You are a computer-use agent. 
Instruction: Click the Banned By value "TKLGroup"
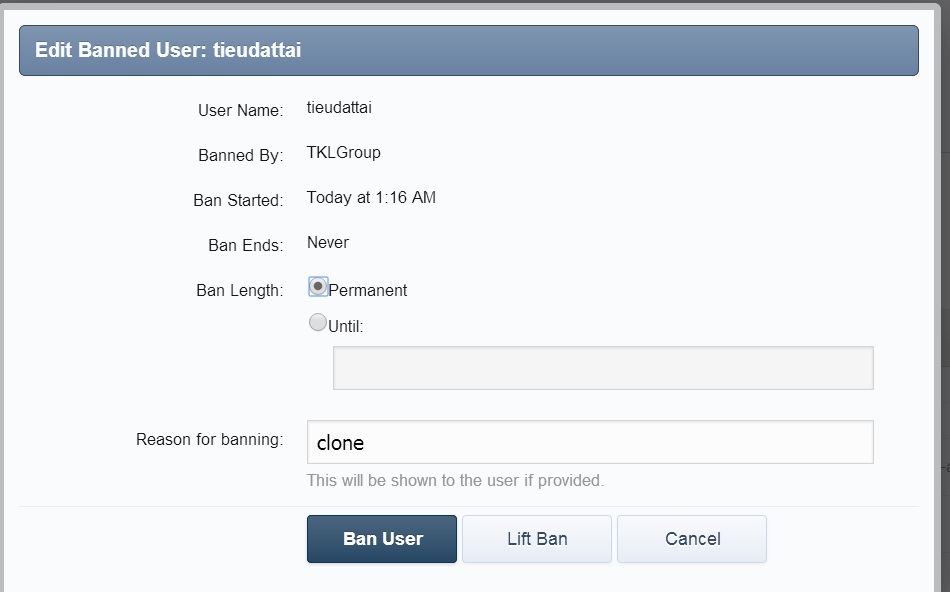point(343,153)
